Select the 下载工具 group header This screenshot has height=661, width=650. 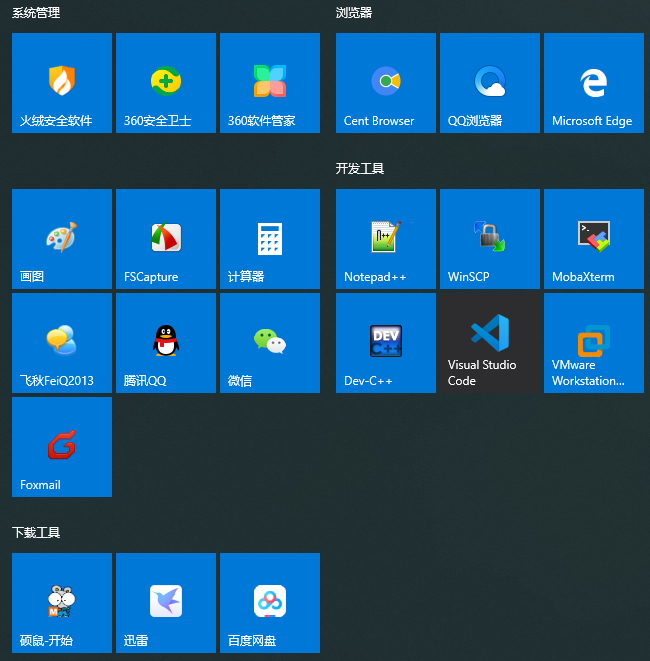[x=36, y=533]
